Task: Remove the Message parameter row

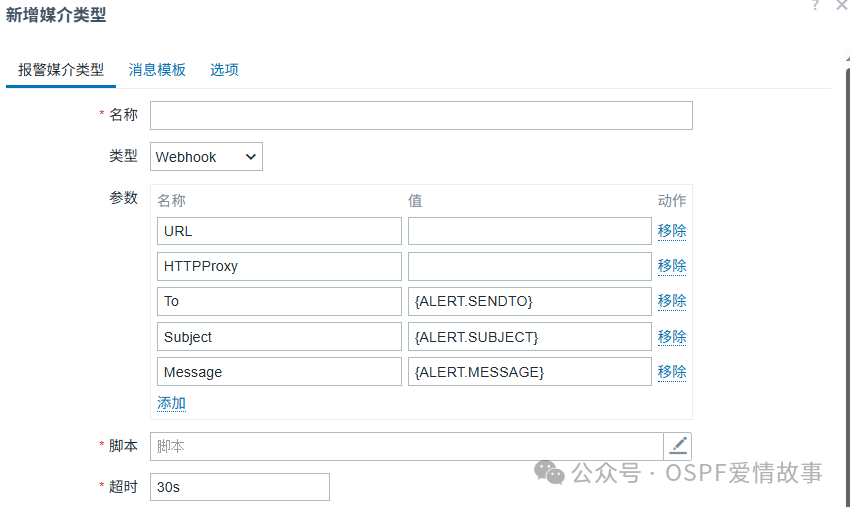Action: [x=672, y=372]
